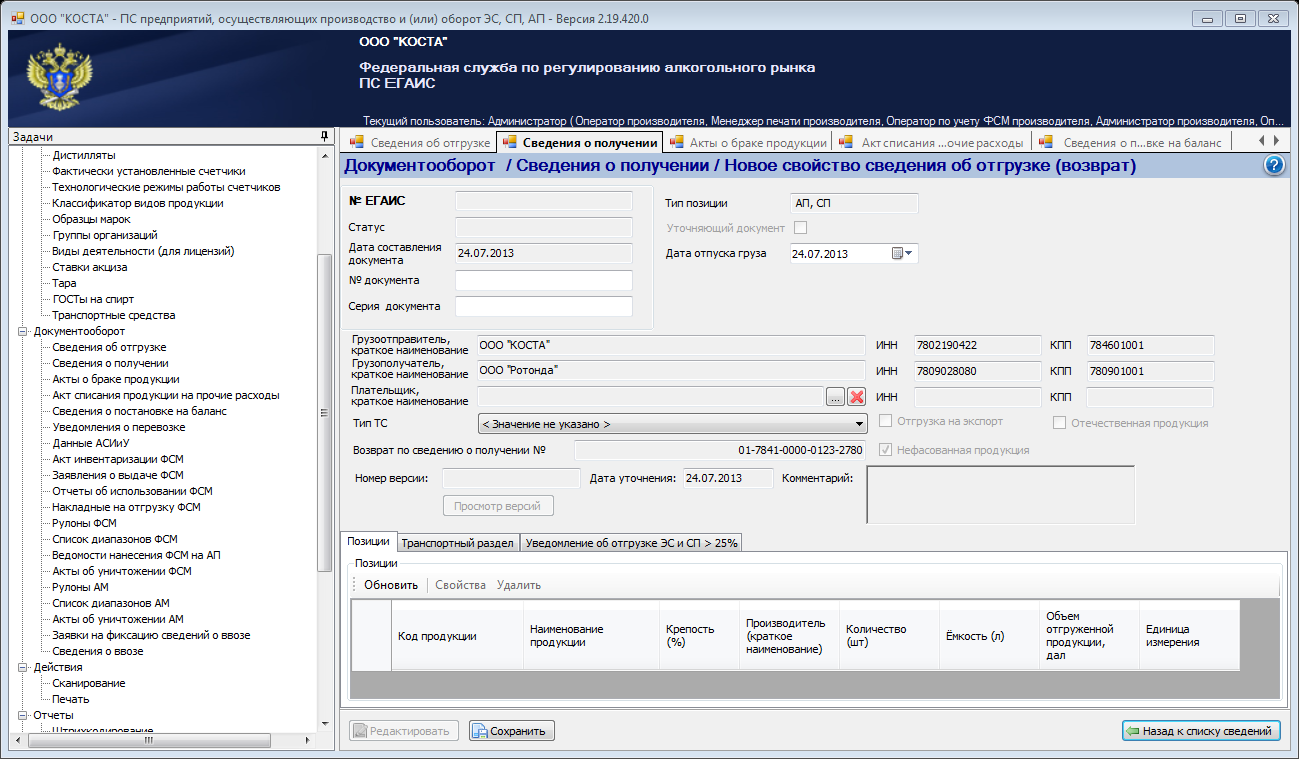
Task: Click the № документа input field
Action: pyautogui.click(x=544, y=280)
